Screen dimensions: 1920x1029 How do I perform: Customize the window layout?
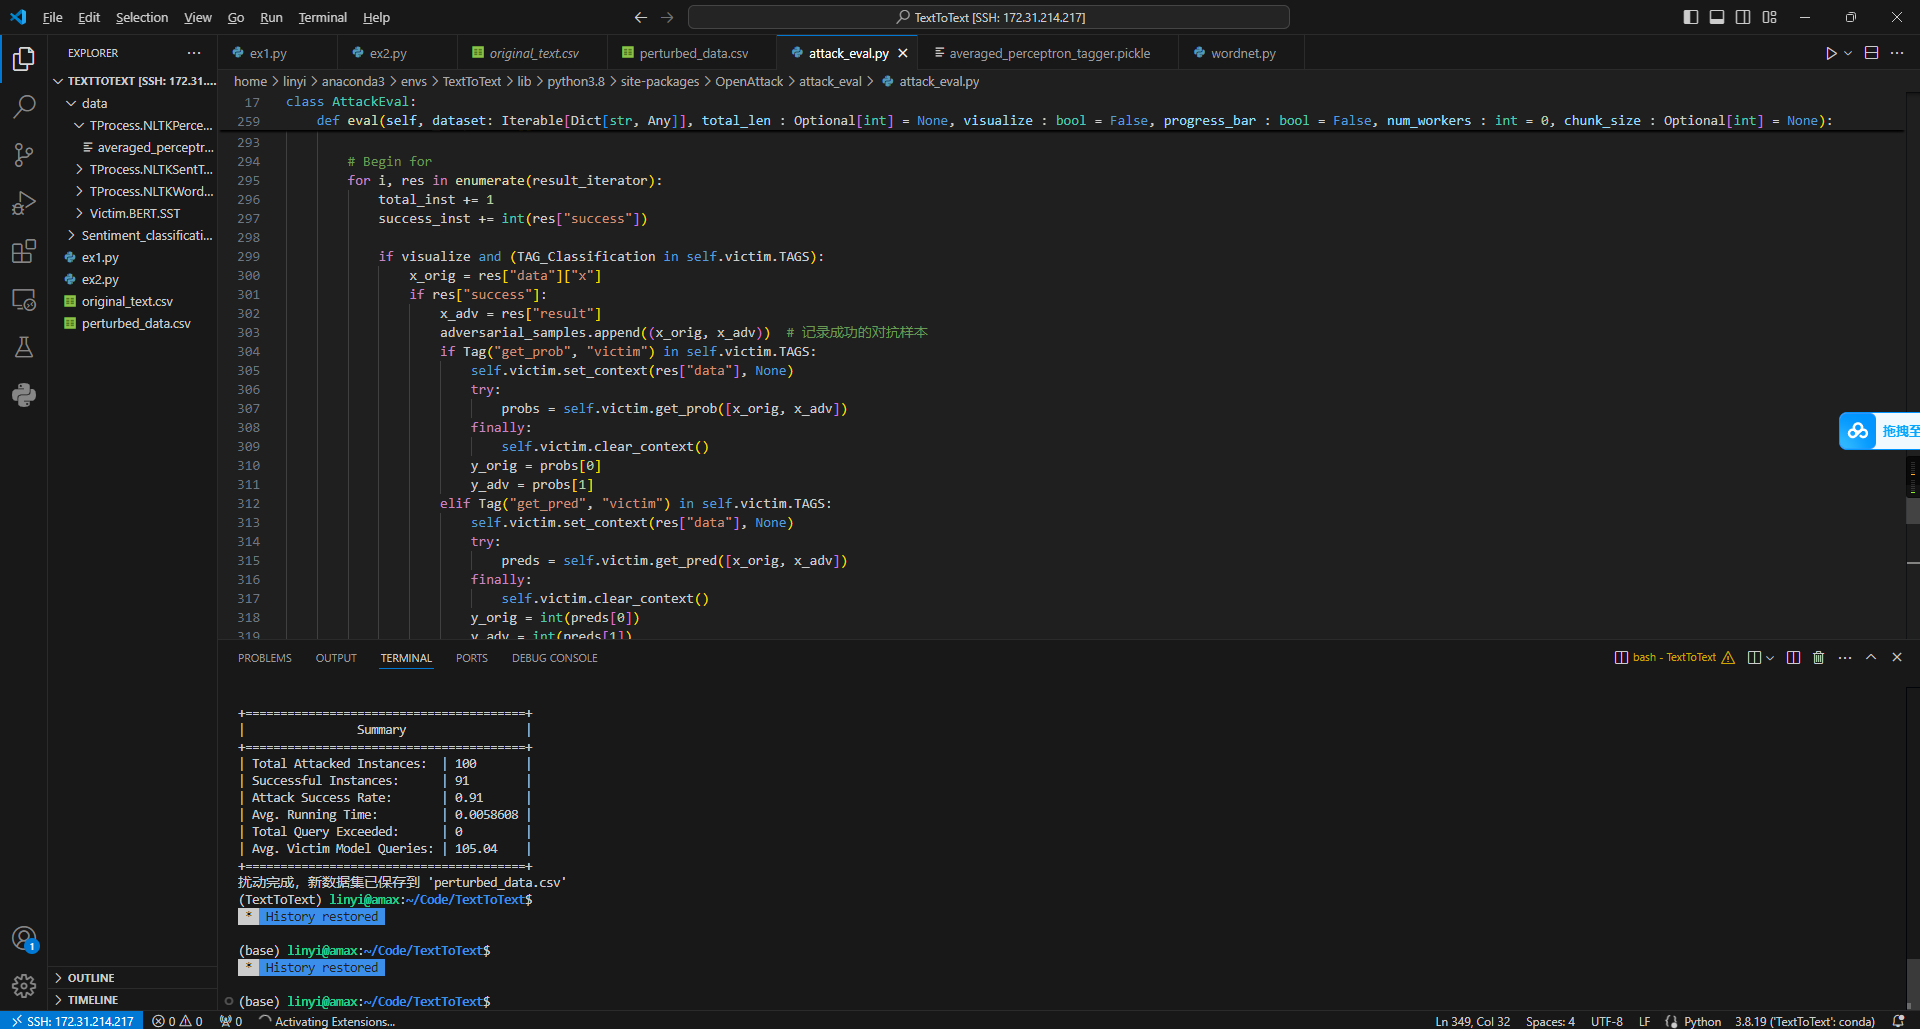coord(1770,17)
